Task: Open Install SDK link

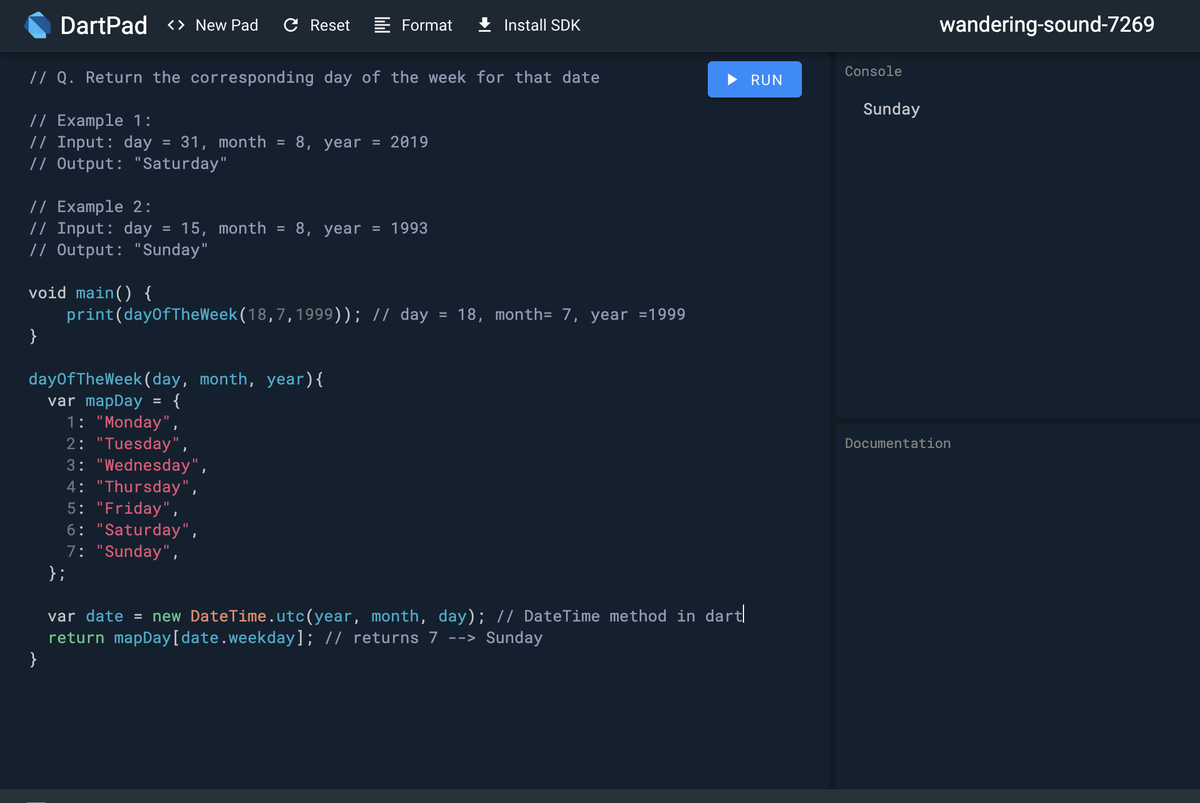Action: point(528,25)
